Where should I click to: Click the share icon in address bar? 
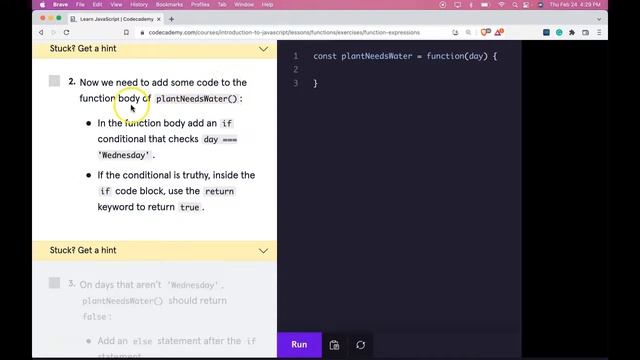pyautogui.click(x=456, y=32)
